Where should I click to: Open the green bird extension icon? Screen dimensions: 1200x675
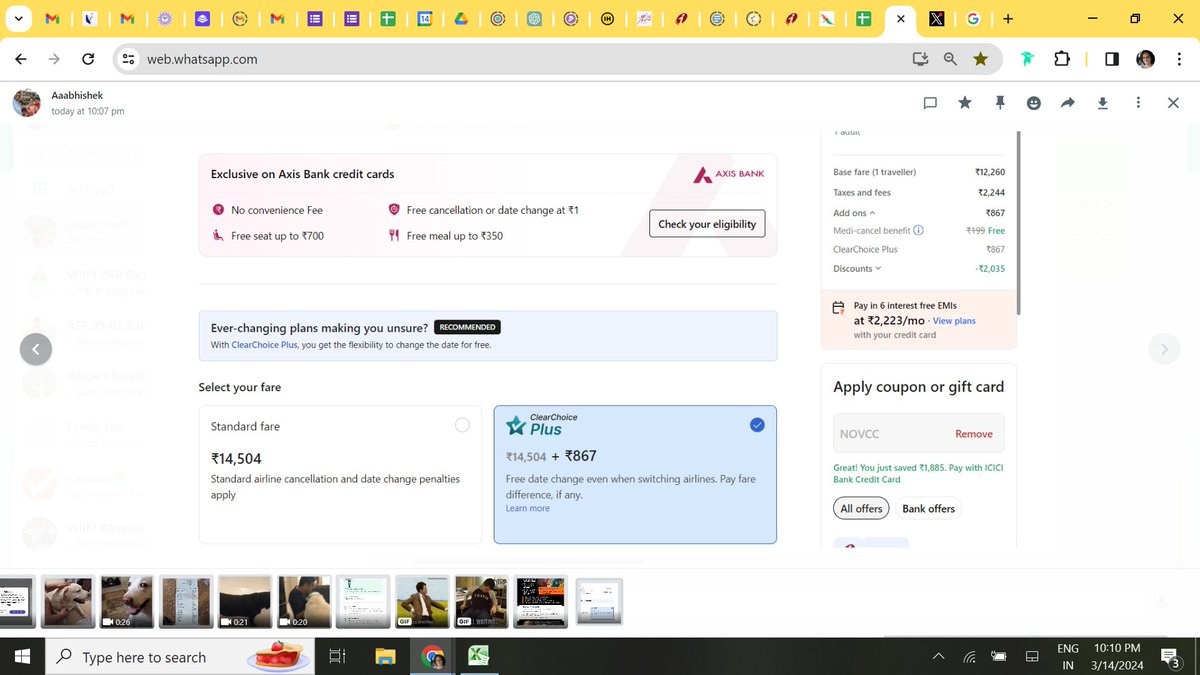click(x=1027, y=59)
